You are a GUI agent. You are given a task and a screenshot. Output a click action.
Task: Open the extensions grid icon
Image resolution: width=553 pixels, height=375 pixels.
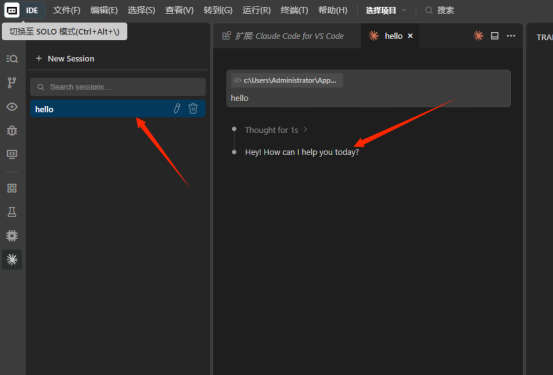click(12, 188)
